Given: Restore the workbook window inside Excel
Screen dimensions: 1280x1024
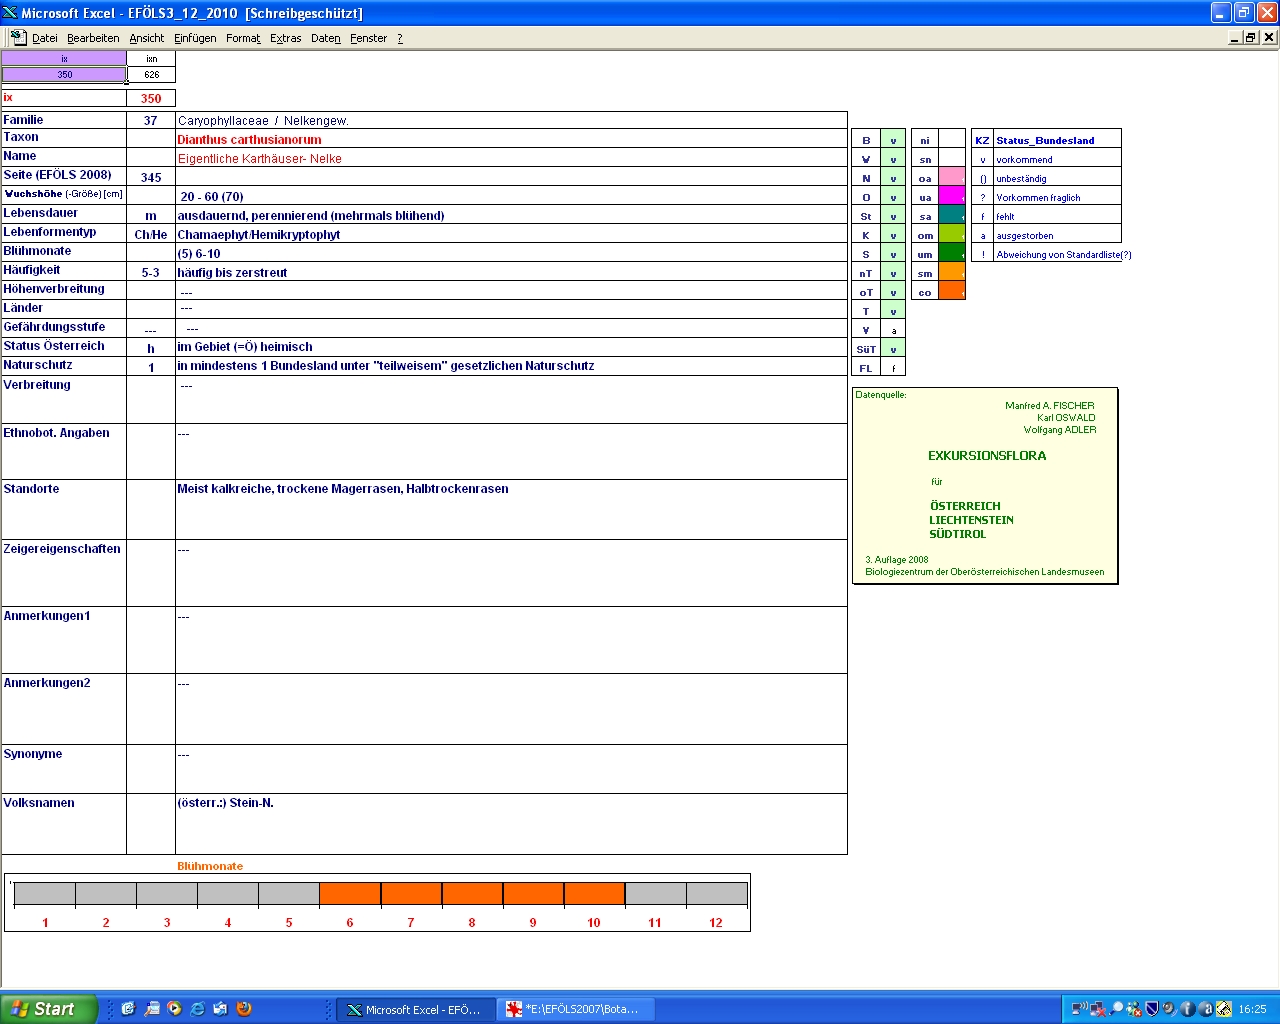Looking at the screenshot, I should pos(1251,37).
